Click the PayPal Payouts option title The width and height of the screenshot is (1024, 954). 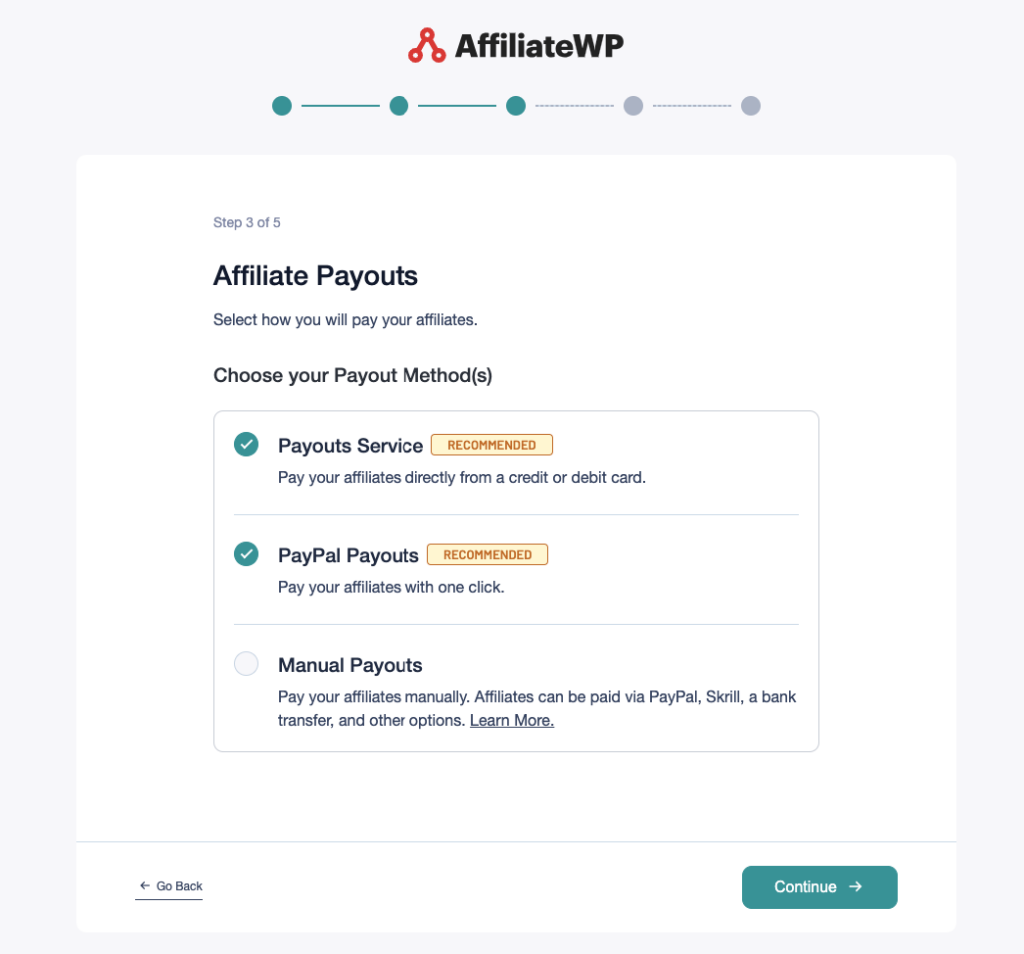[x=348, y=556]
